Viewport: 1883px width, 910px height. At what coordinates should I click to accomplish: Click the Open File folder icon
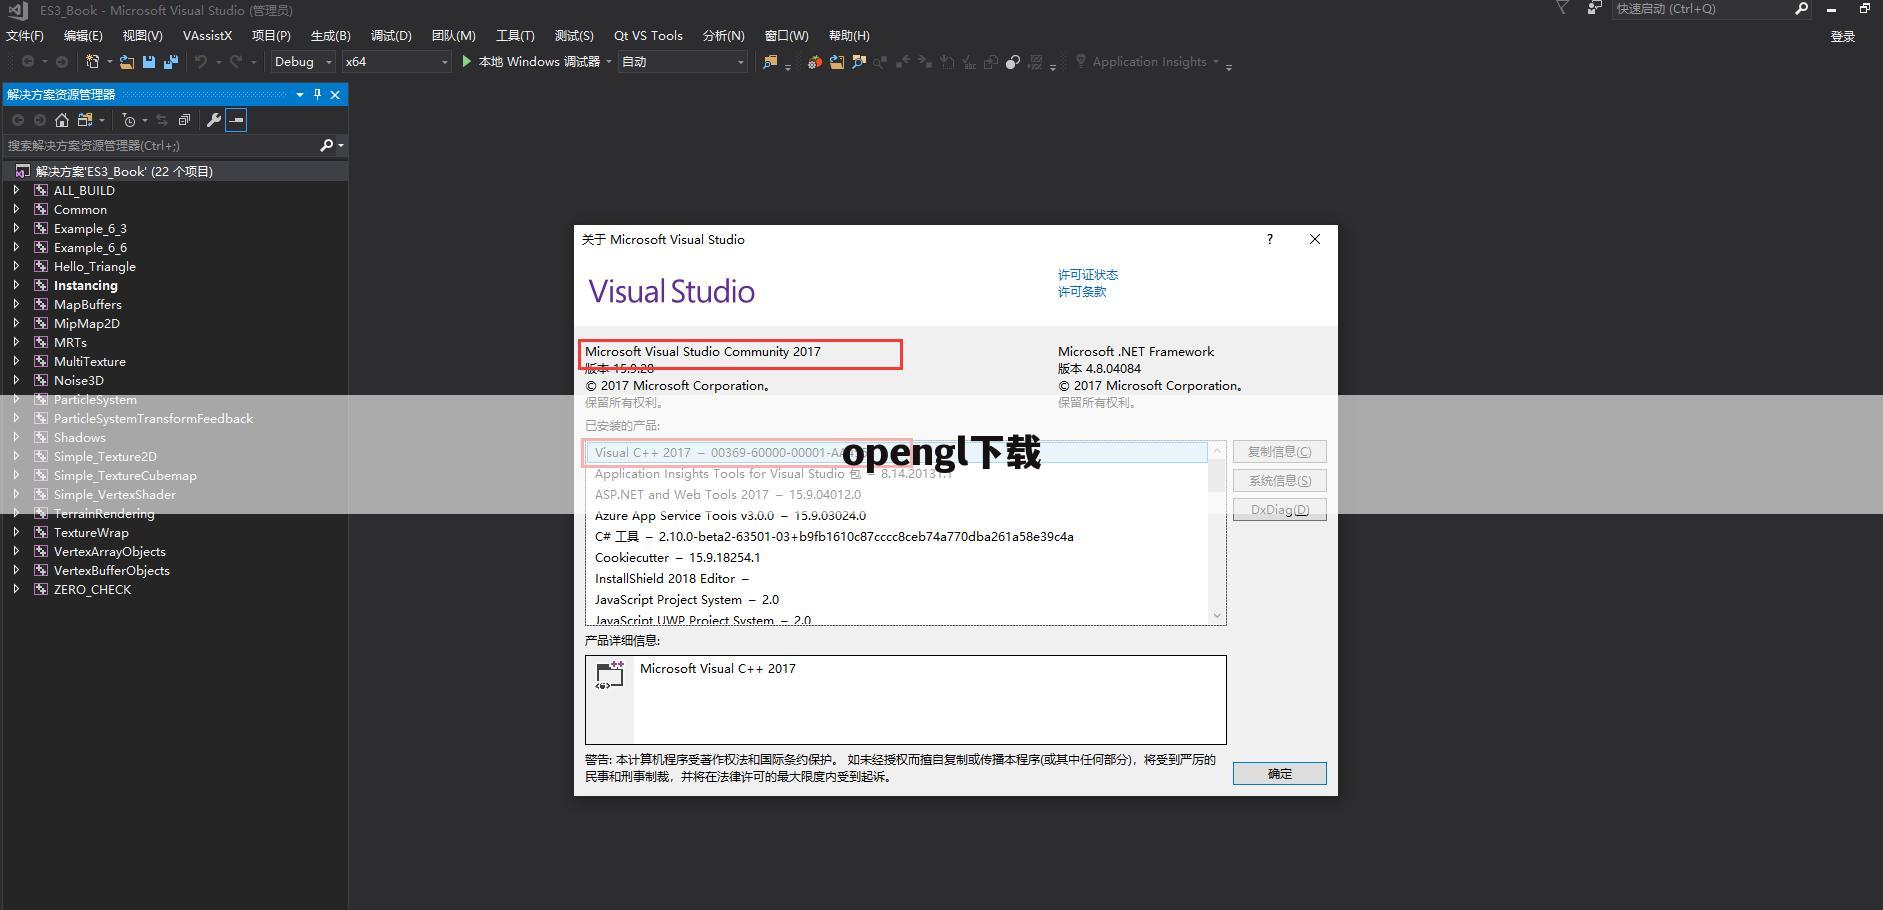point(126,62)
